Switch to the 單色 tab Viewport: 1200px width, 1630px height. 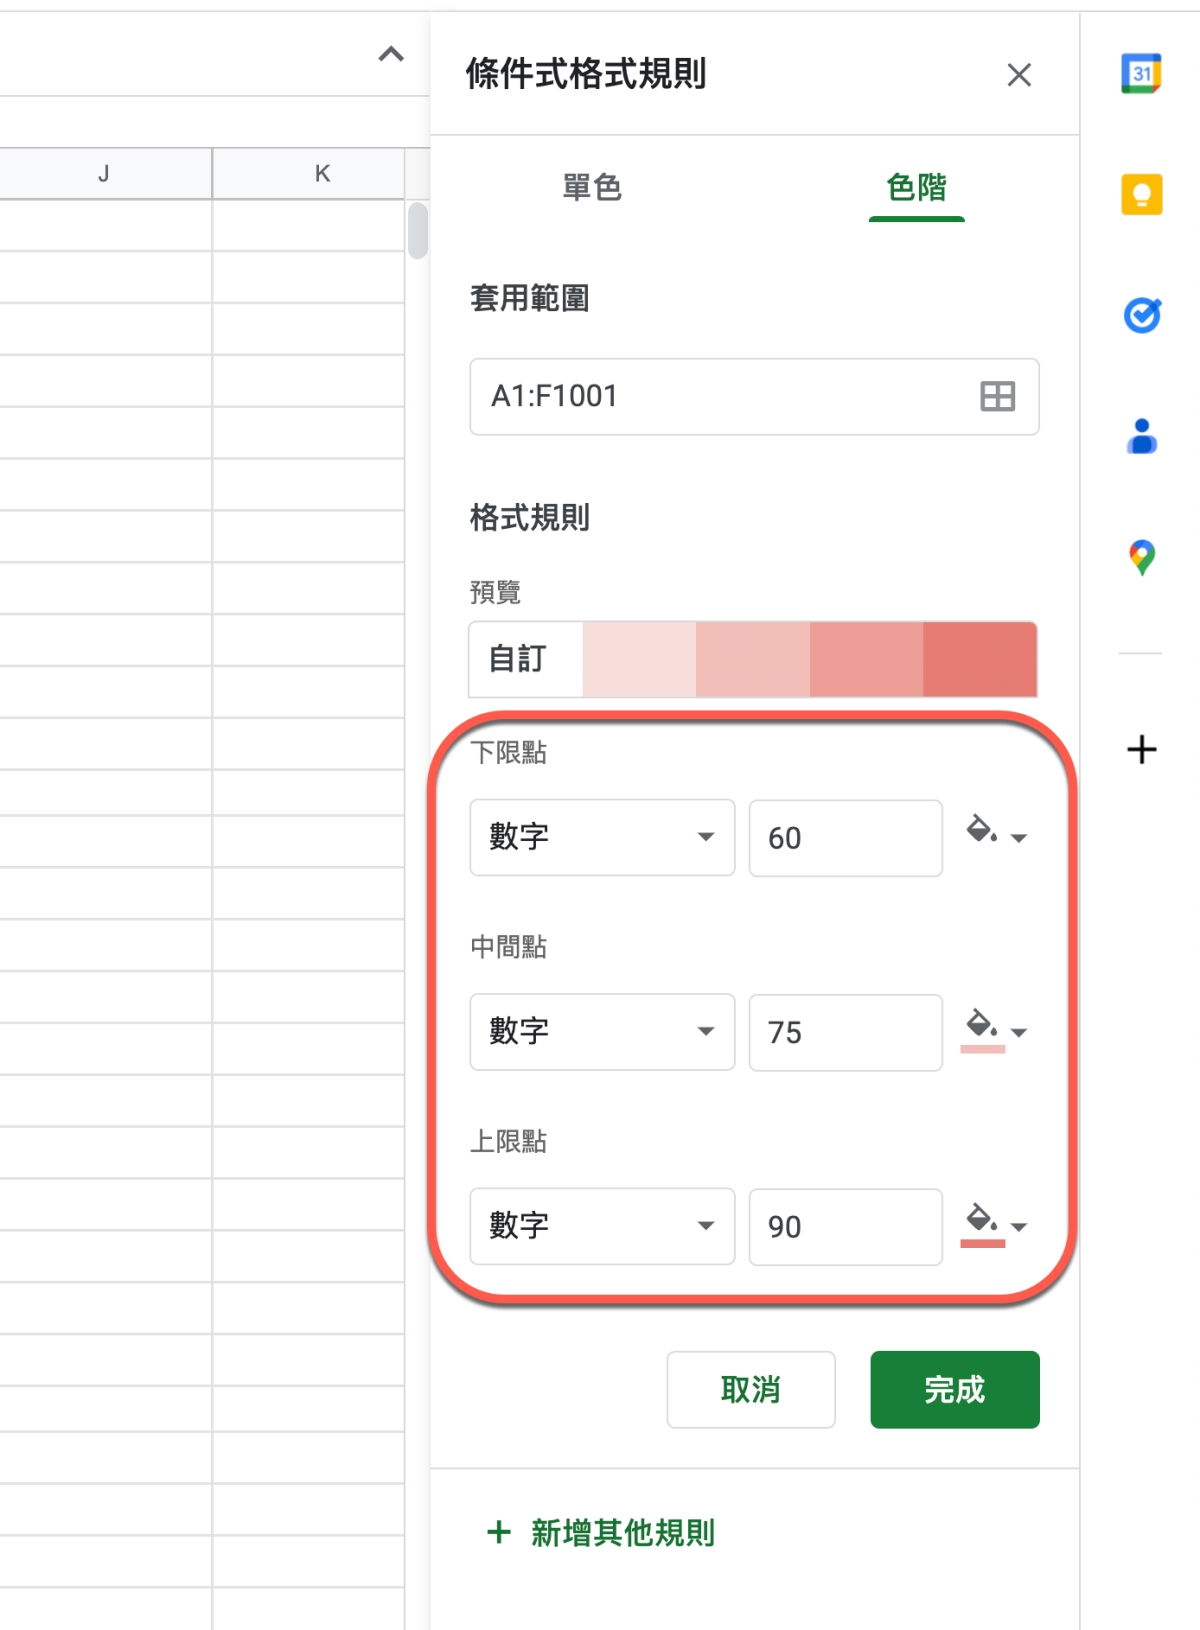click(592, 188)
